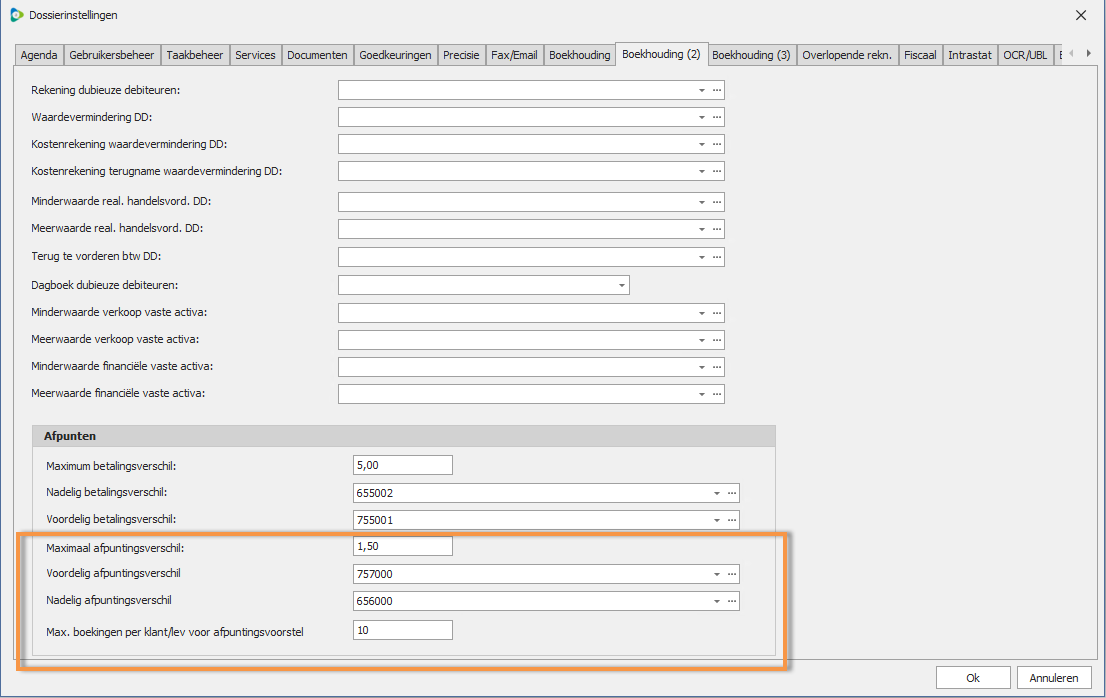The width and height of the screenshot is (1106, 698).
Task: Expand Voordelig betalingsverschil dropdown arrow
Action: [x=717, y=520]
